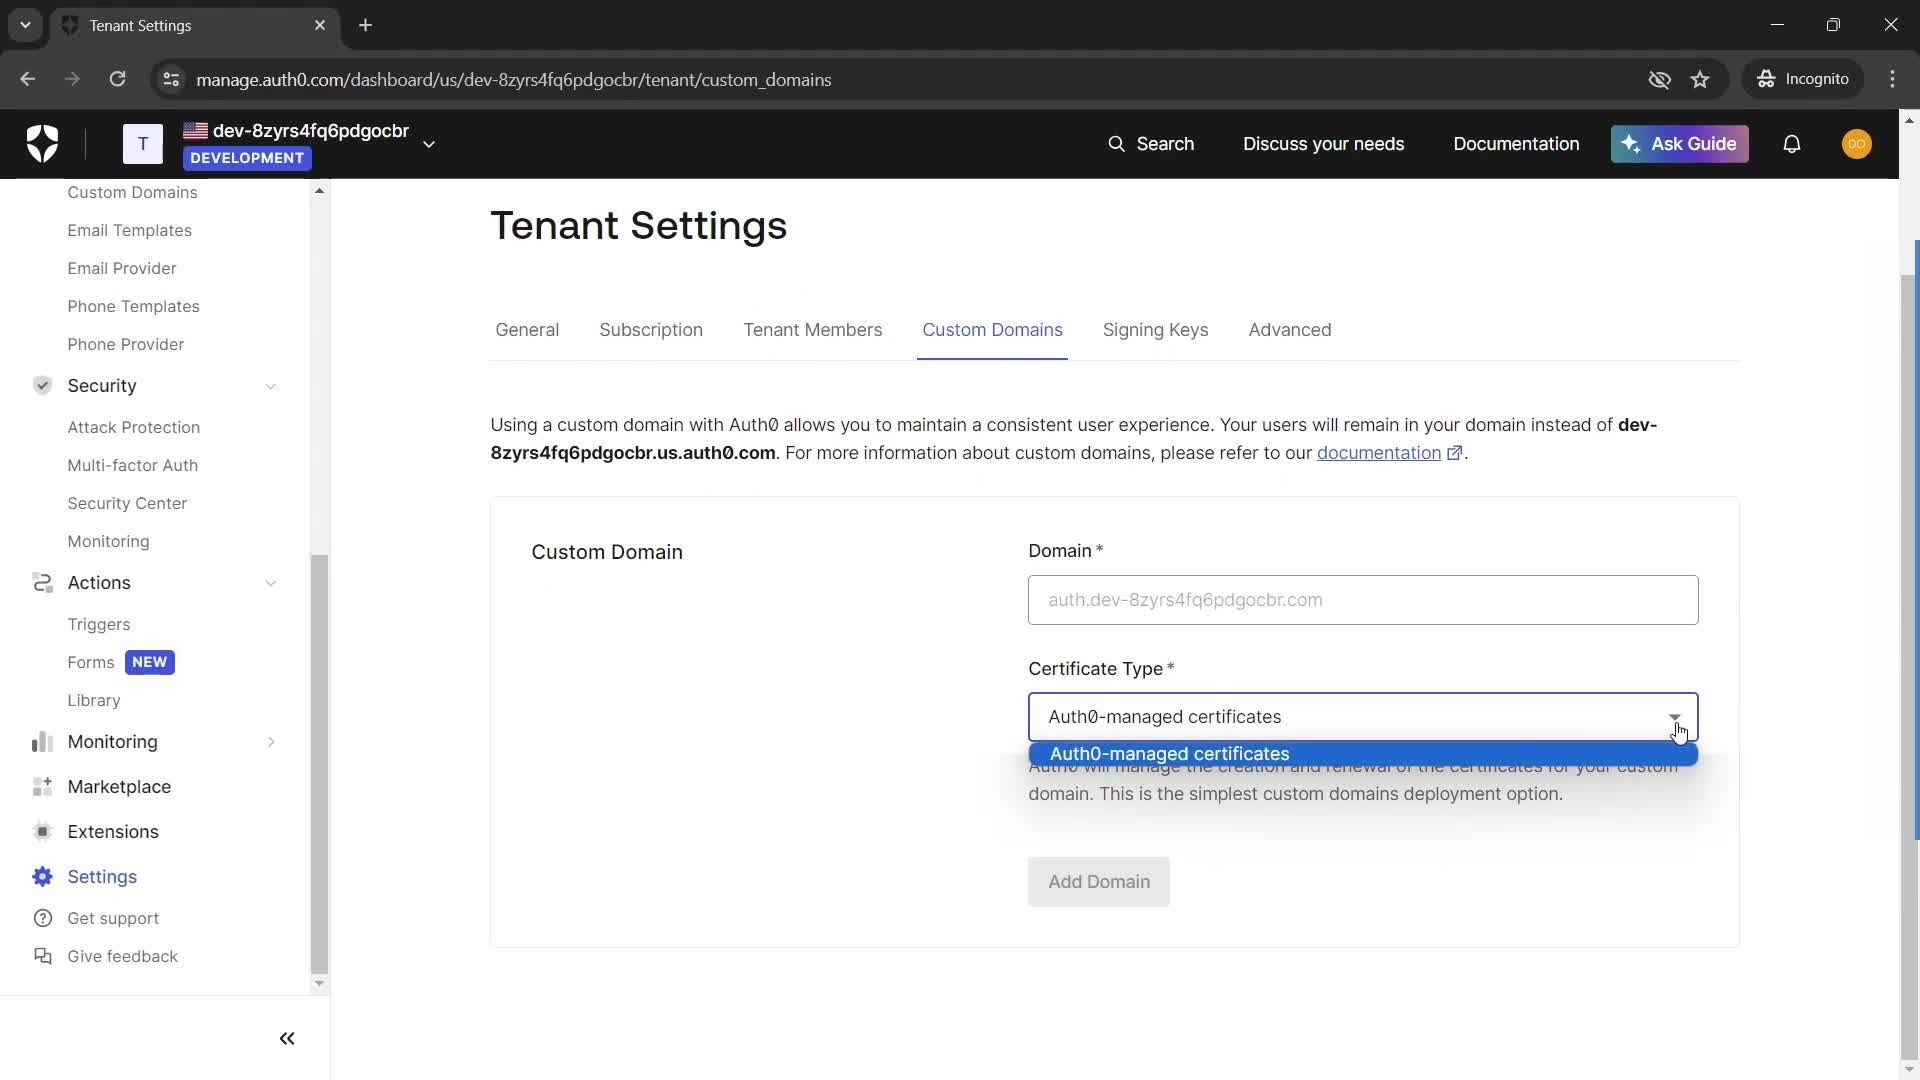
Task: Click the sidebar scrollbar thumb
Action: point(319,765)
